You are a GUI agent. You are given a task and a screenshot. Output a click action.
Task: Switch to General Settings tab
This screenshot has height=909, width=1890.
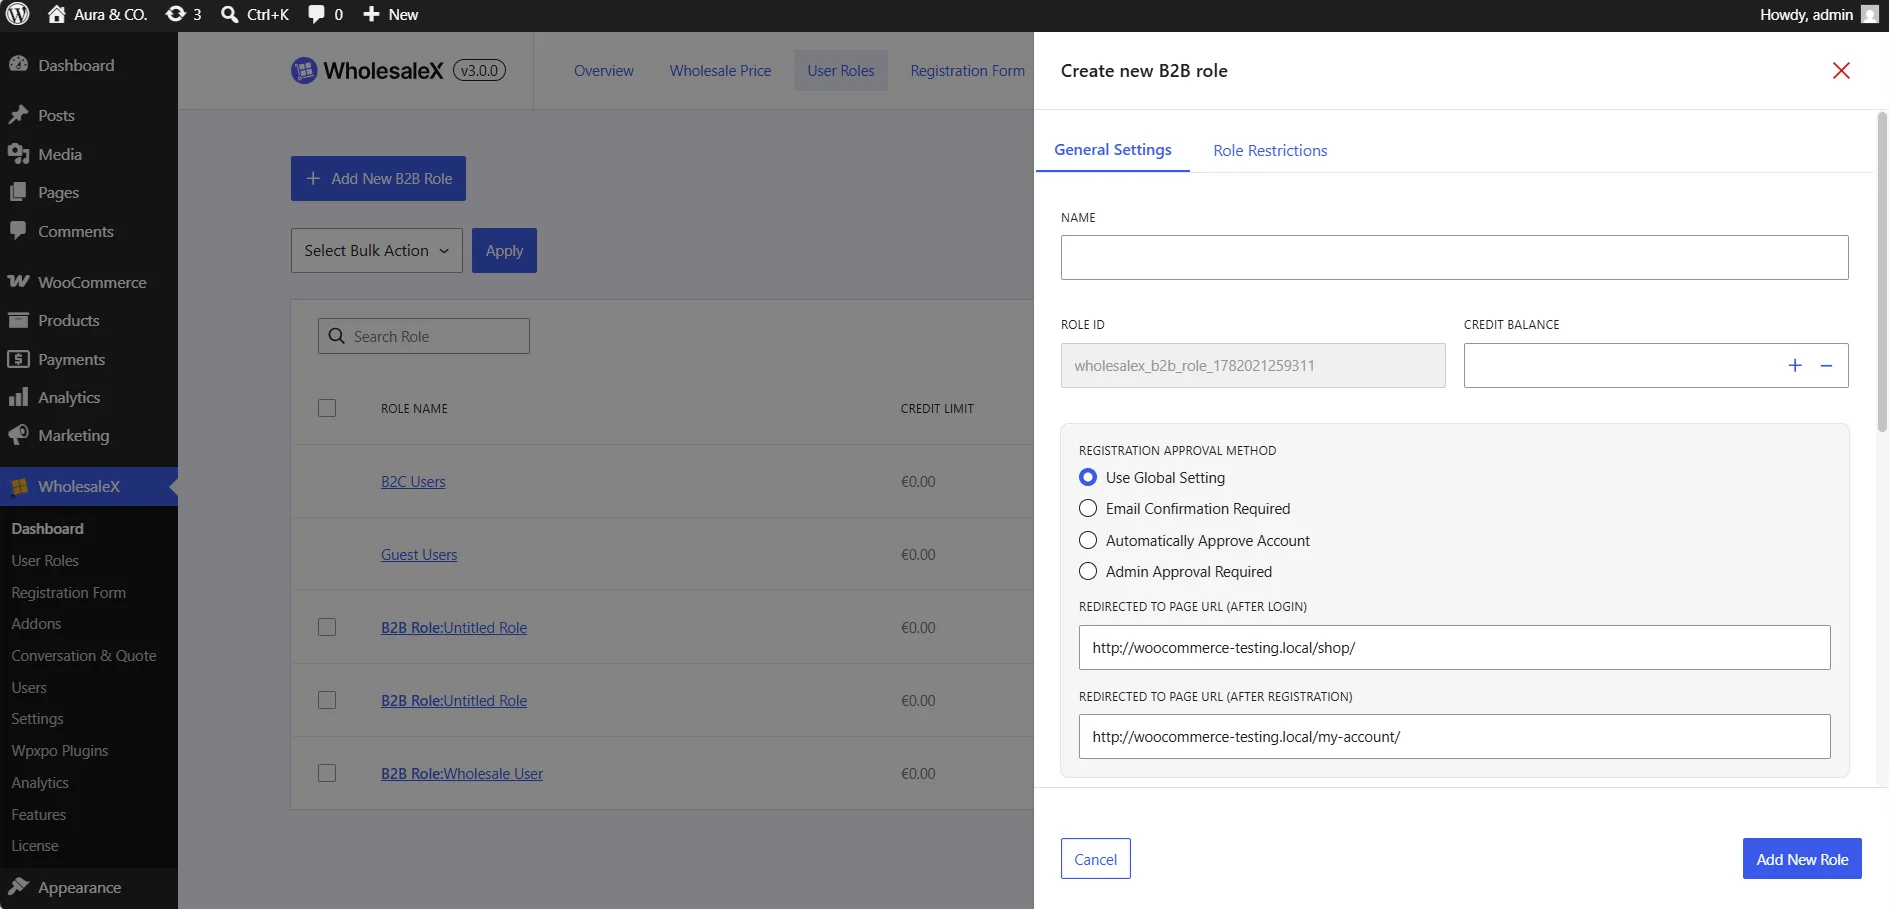(x=1113, y=150)
